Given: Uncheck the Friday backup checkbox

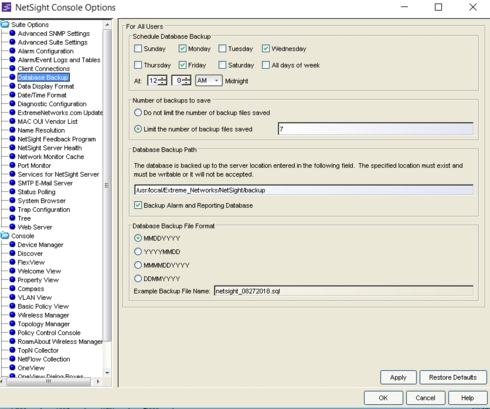Looking at the screenshot, I should 182,65.
